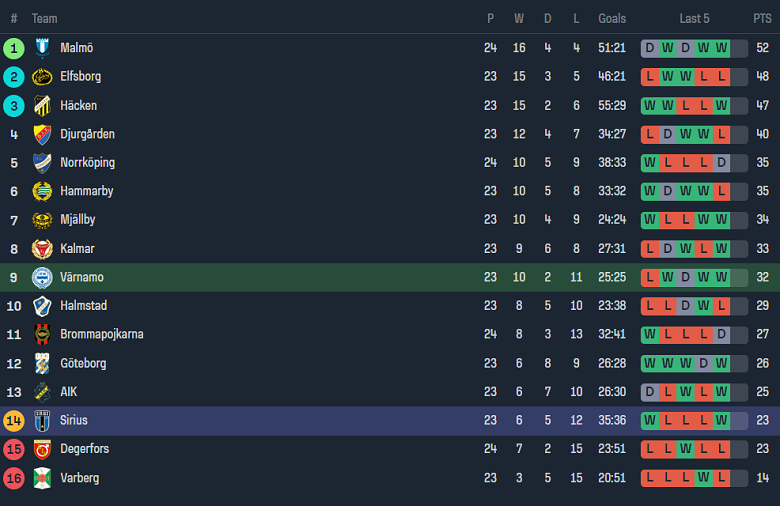The height and width of the screenshot is (506, 780).
Task: Click the Last 5 column header
Action: click(x=694, y=19)
